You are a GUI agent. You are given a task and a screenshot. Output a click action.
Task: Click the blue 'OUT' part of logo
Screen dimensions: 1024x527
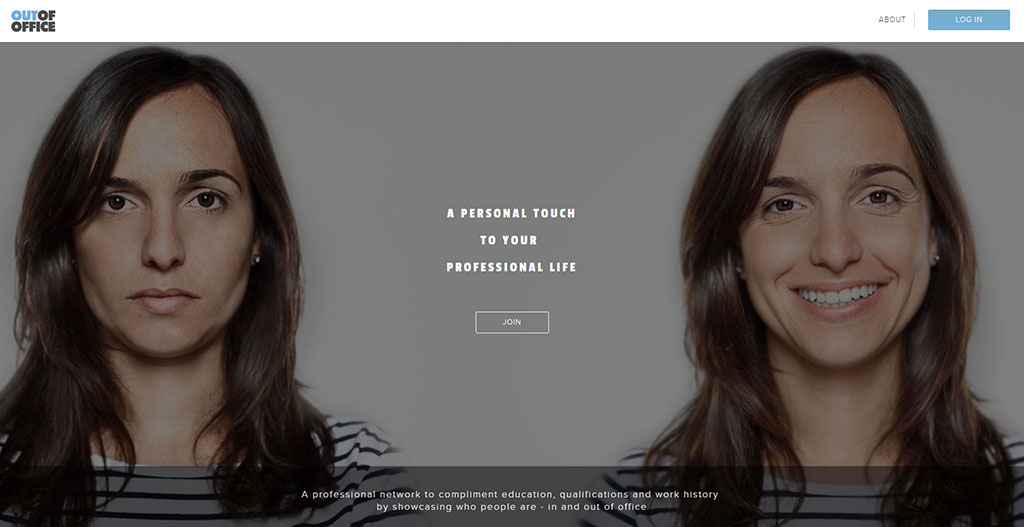click(x=24, y=15)
